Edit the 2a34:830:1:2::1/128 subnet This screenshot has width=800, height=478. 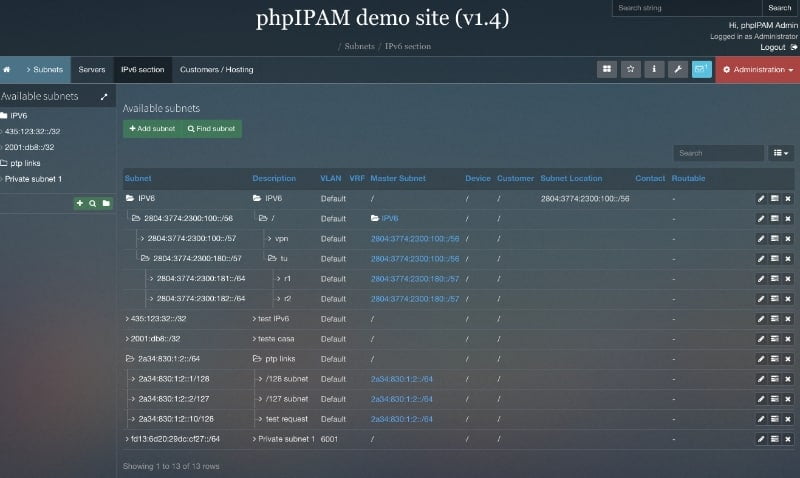[761, 379]
